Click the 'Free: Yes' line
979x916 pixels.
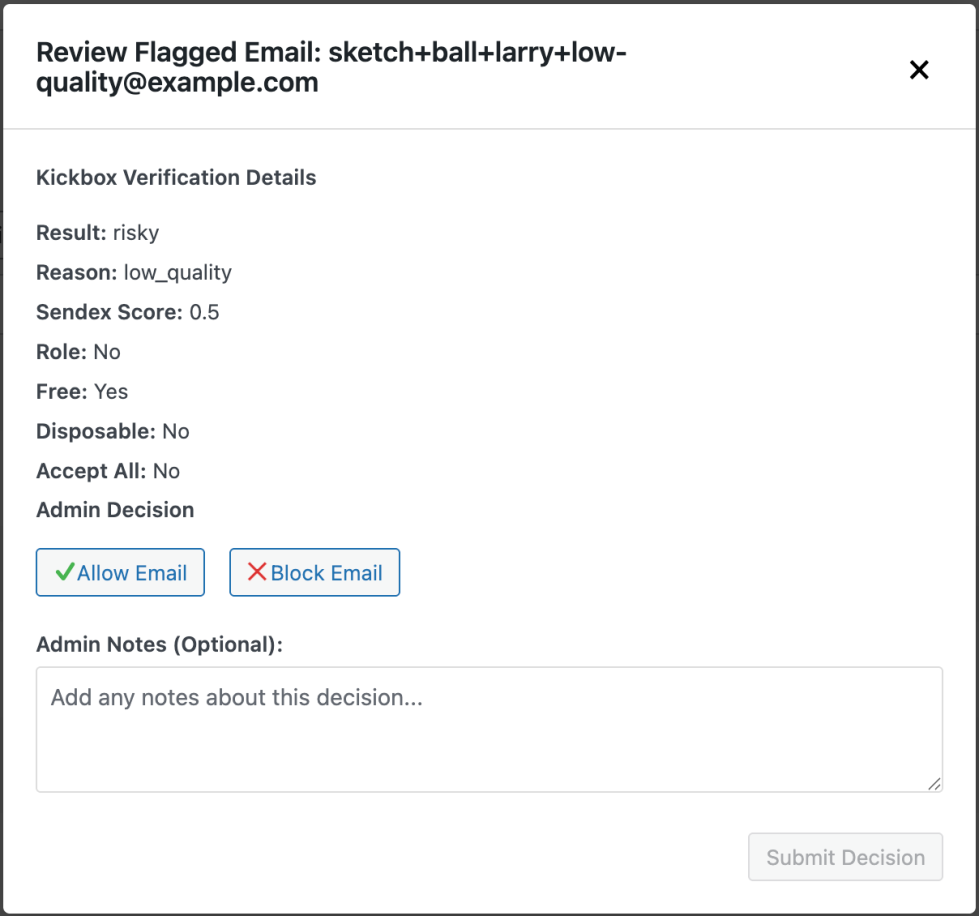coord(82,391)
